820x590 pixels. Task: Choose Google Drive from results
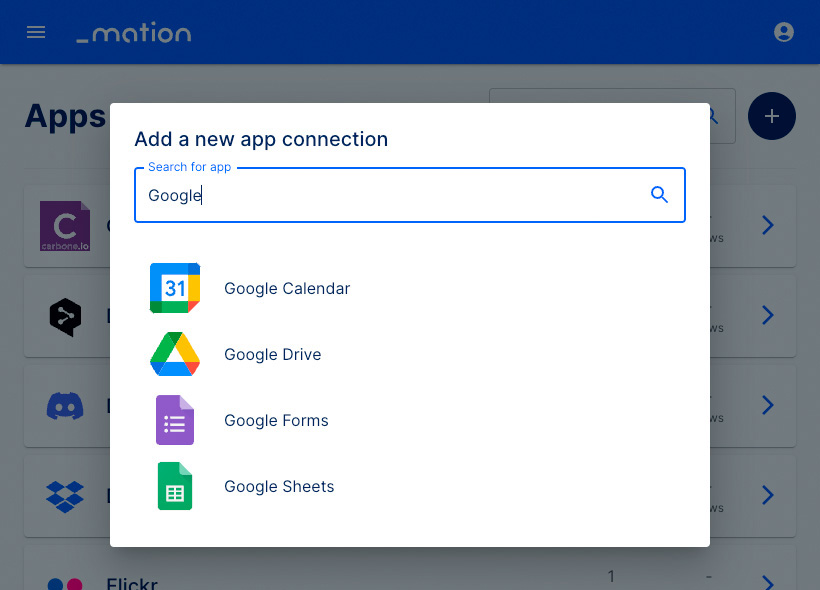point(272,354)
